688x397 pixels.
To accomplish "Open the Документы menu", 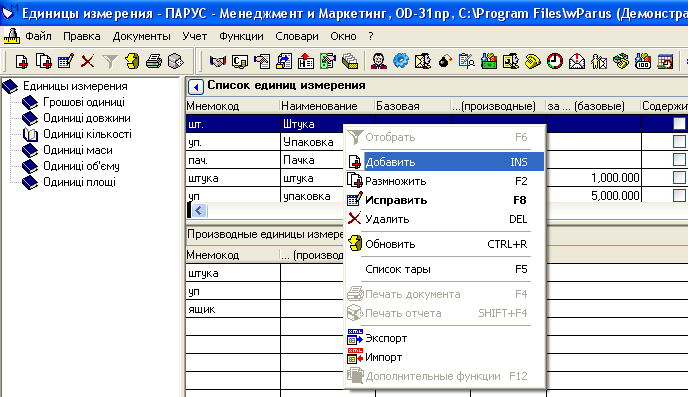I will click(x=141, y=36).
